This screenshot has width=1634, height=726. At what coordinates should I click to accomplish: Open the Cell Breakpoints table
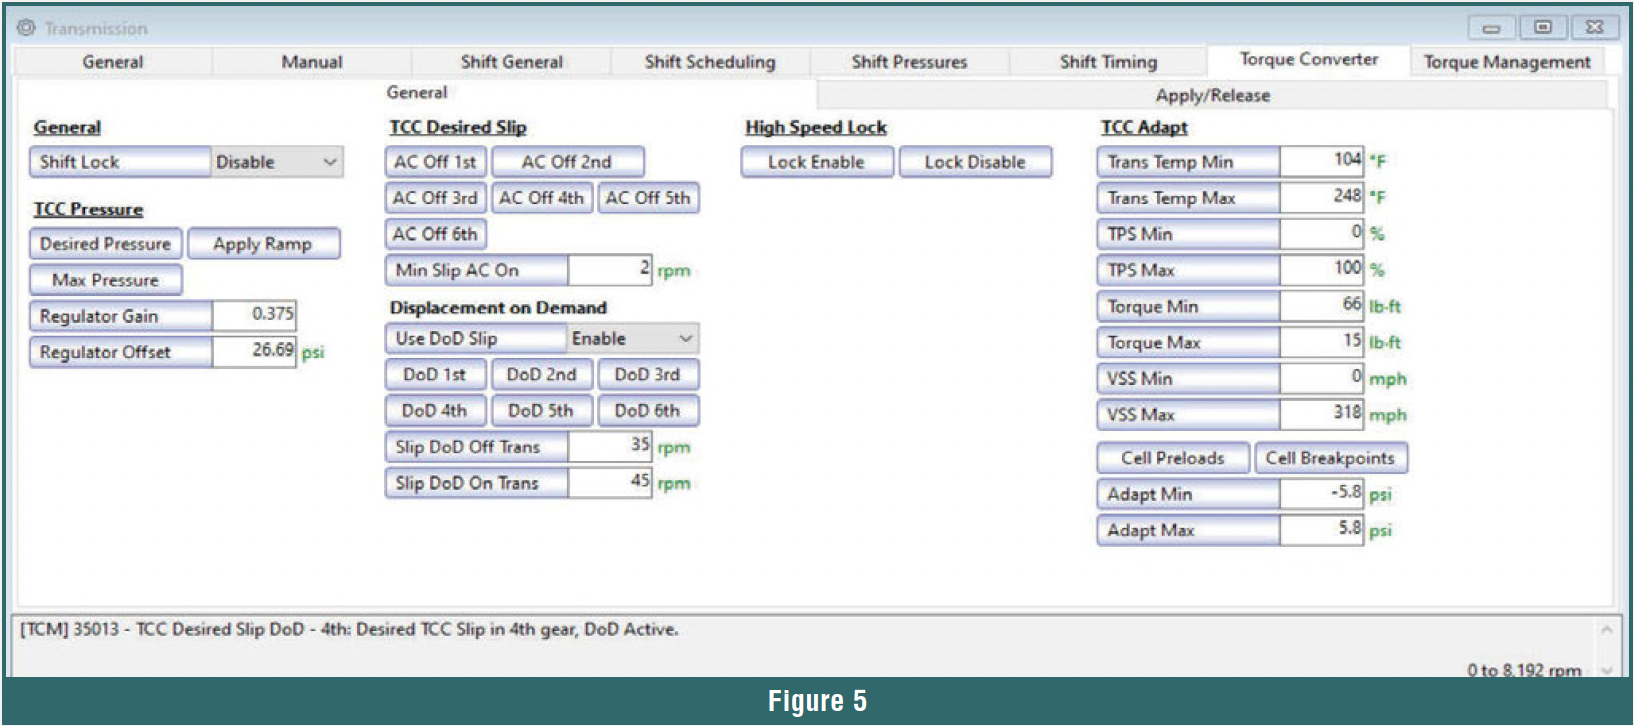[x=1330, y=458]
